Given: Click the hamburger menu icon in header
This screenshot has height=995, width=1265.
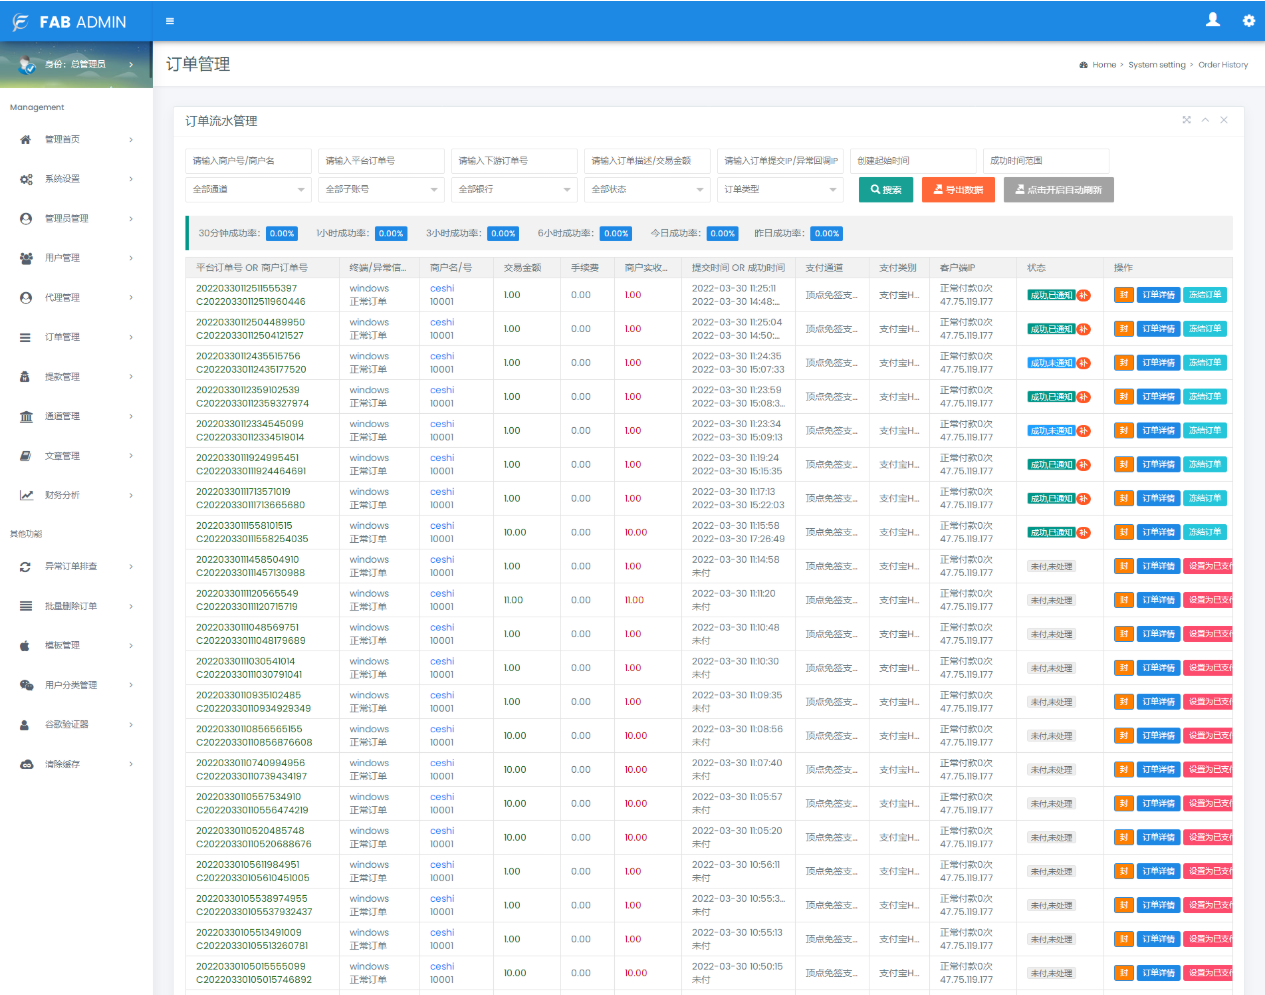Looking at the screenshot, I should (170, 21).
